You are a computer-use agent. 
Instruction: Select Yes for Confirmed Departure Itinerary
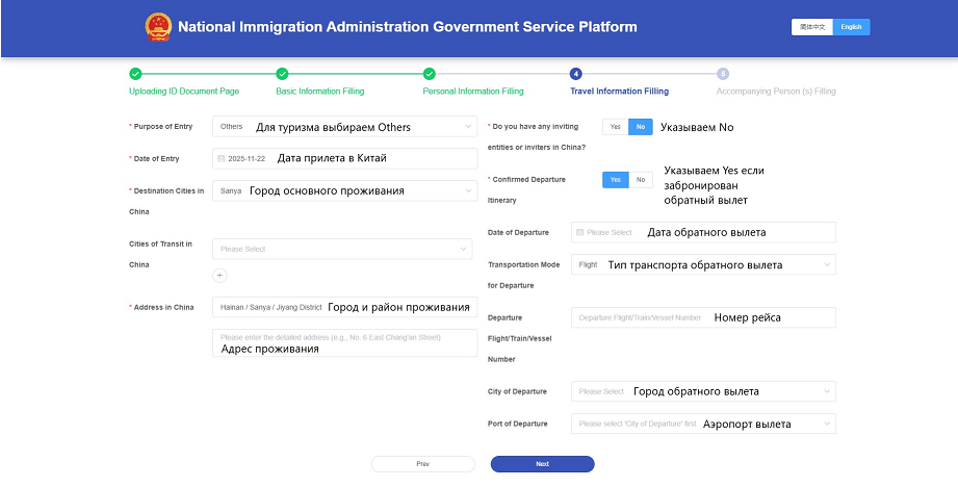coord(615,180)
